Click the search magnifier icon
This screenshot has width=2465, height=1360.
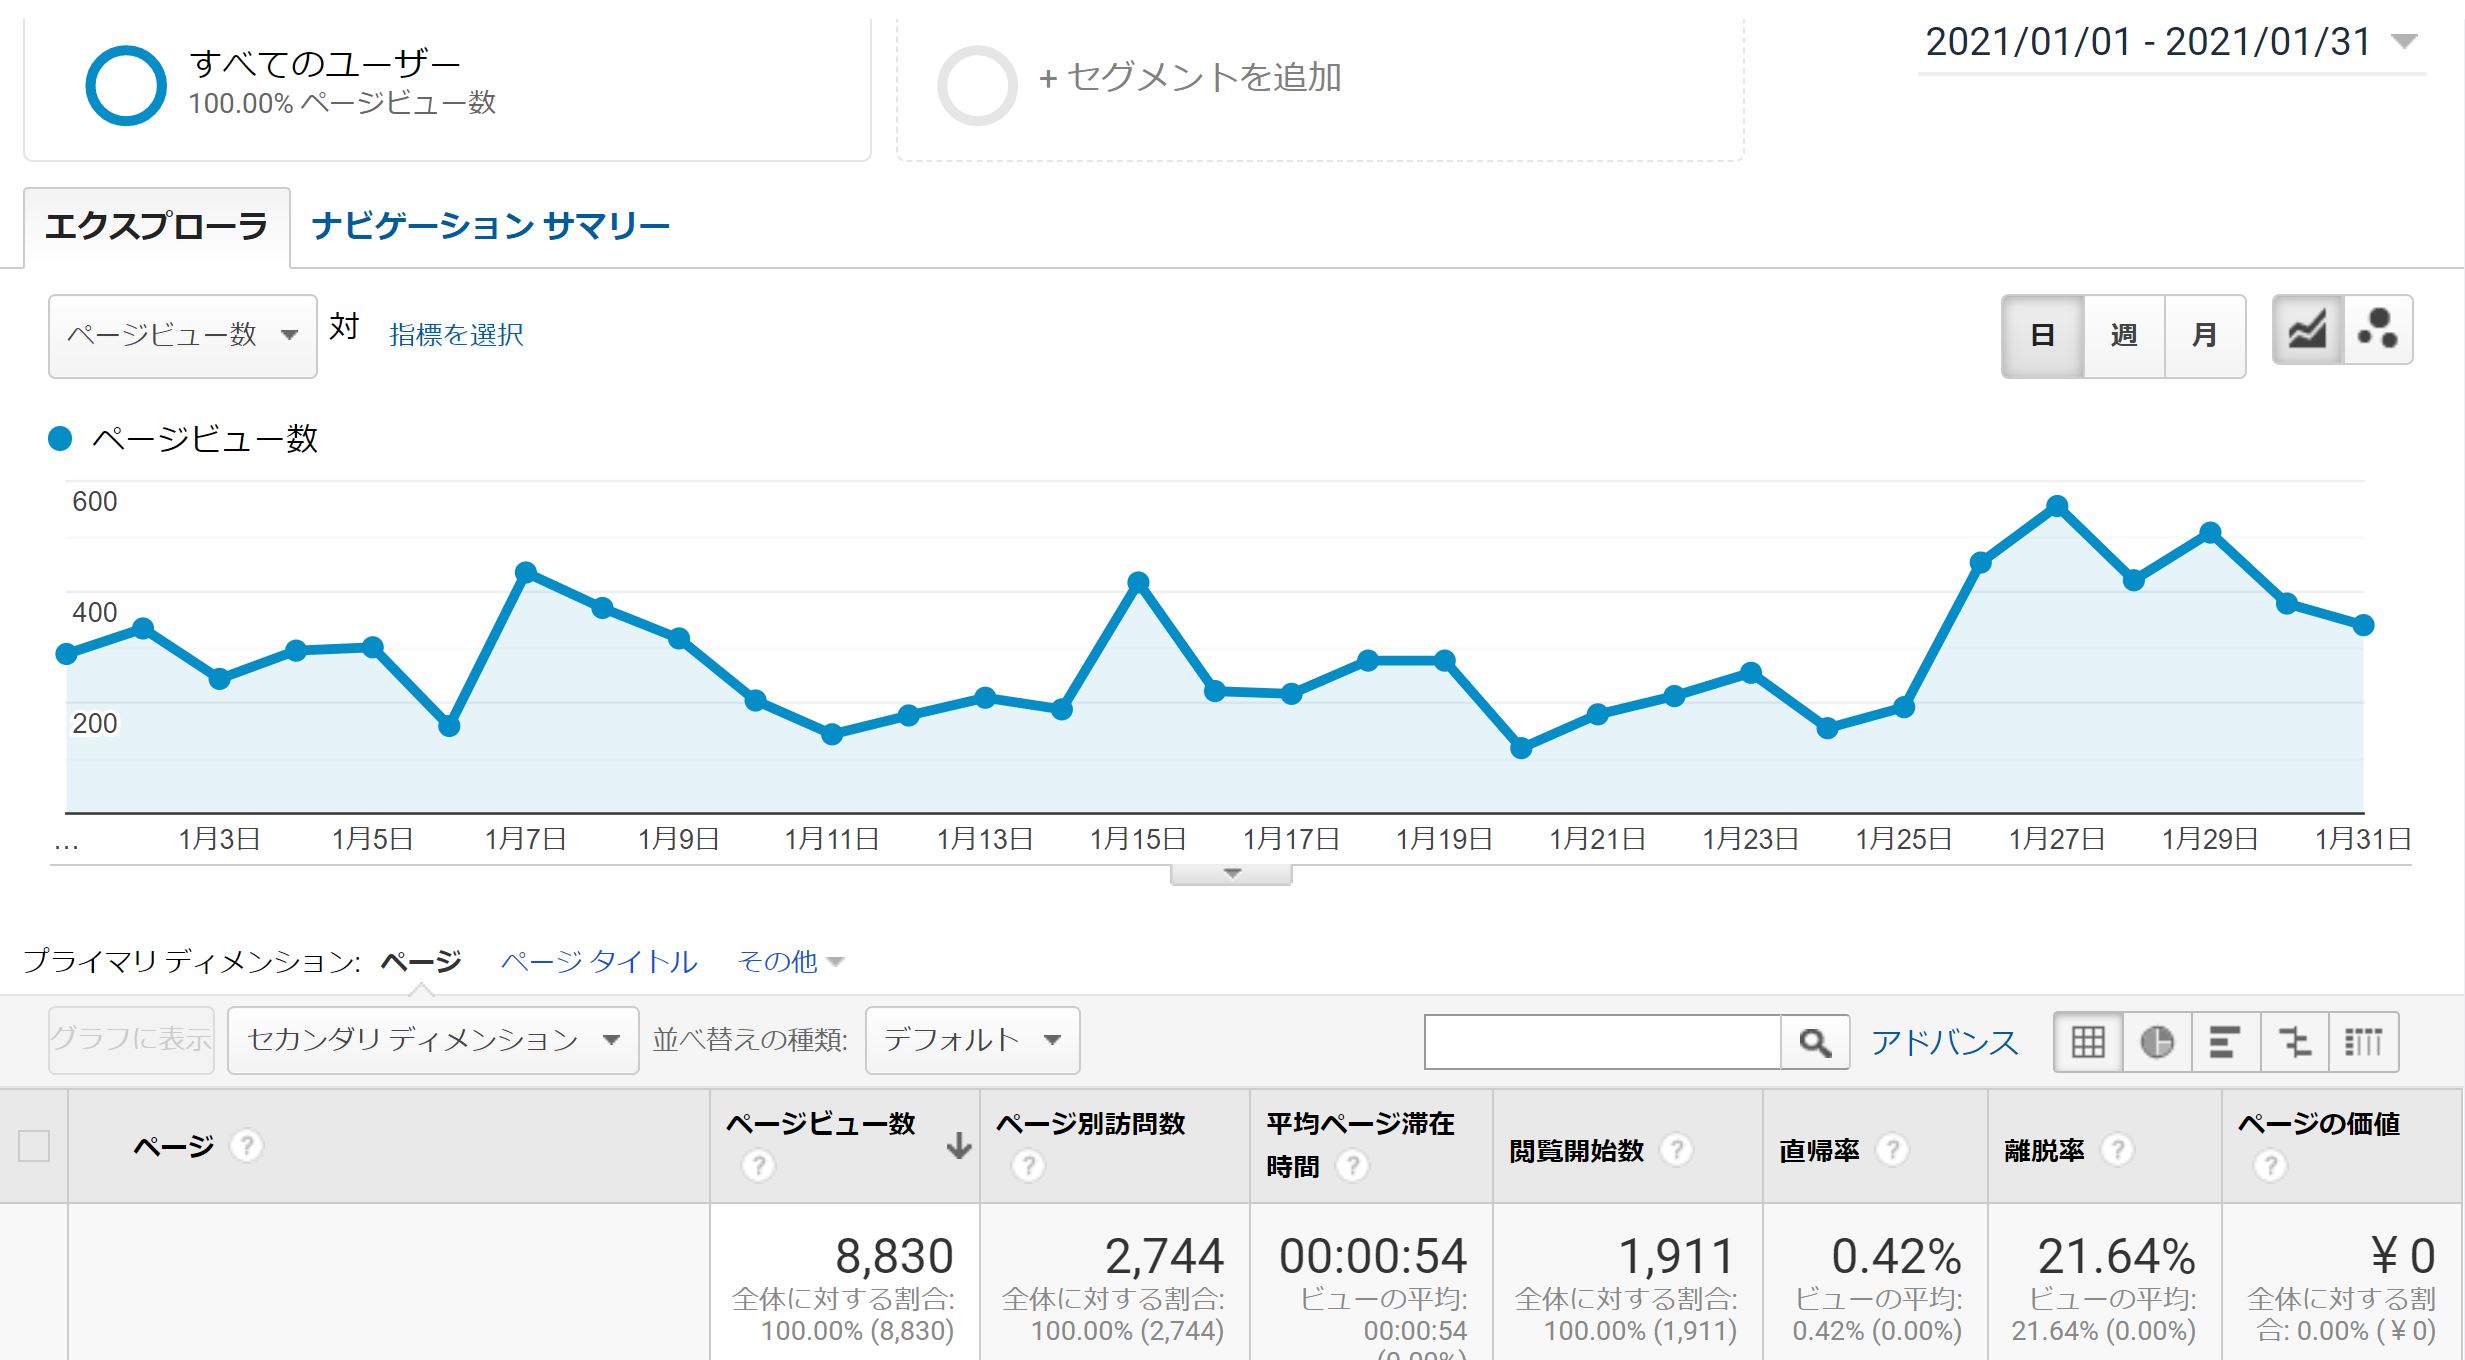tap(1814, 1042)
